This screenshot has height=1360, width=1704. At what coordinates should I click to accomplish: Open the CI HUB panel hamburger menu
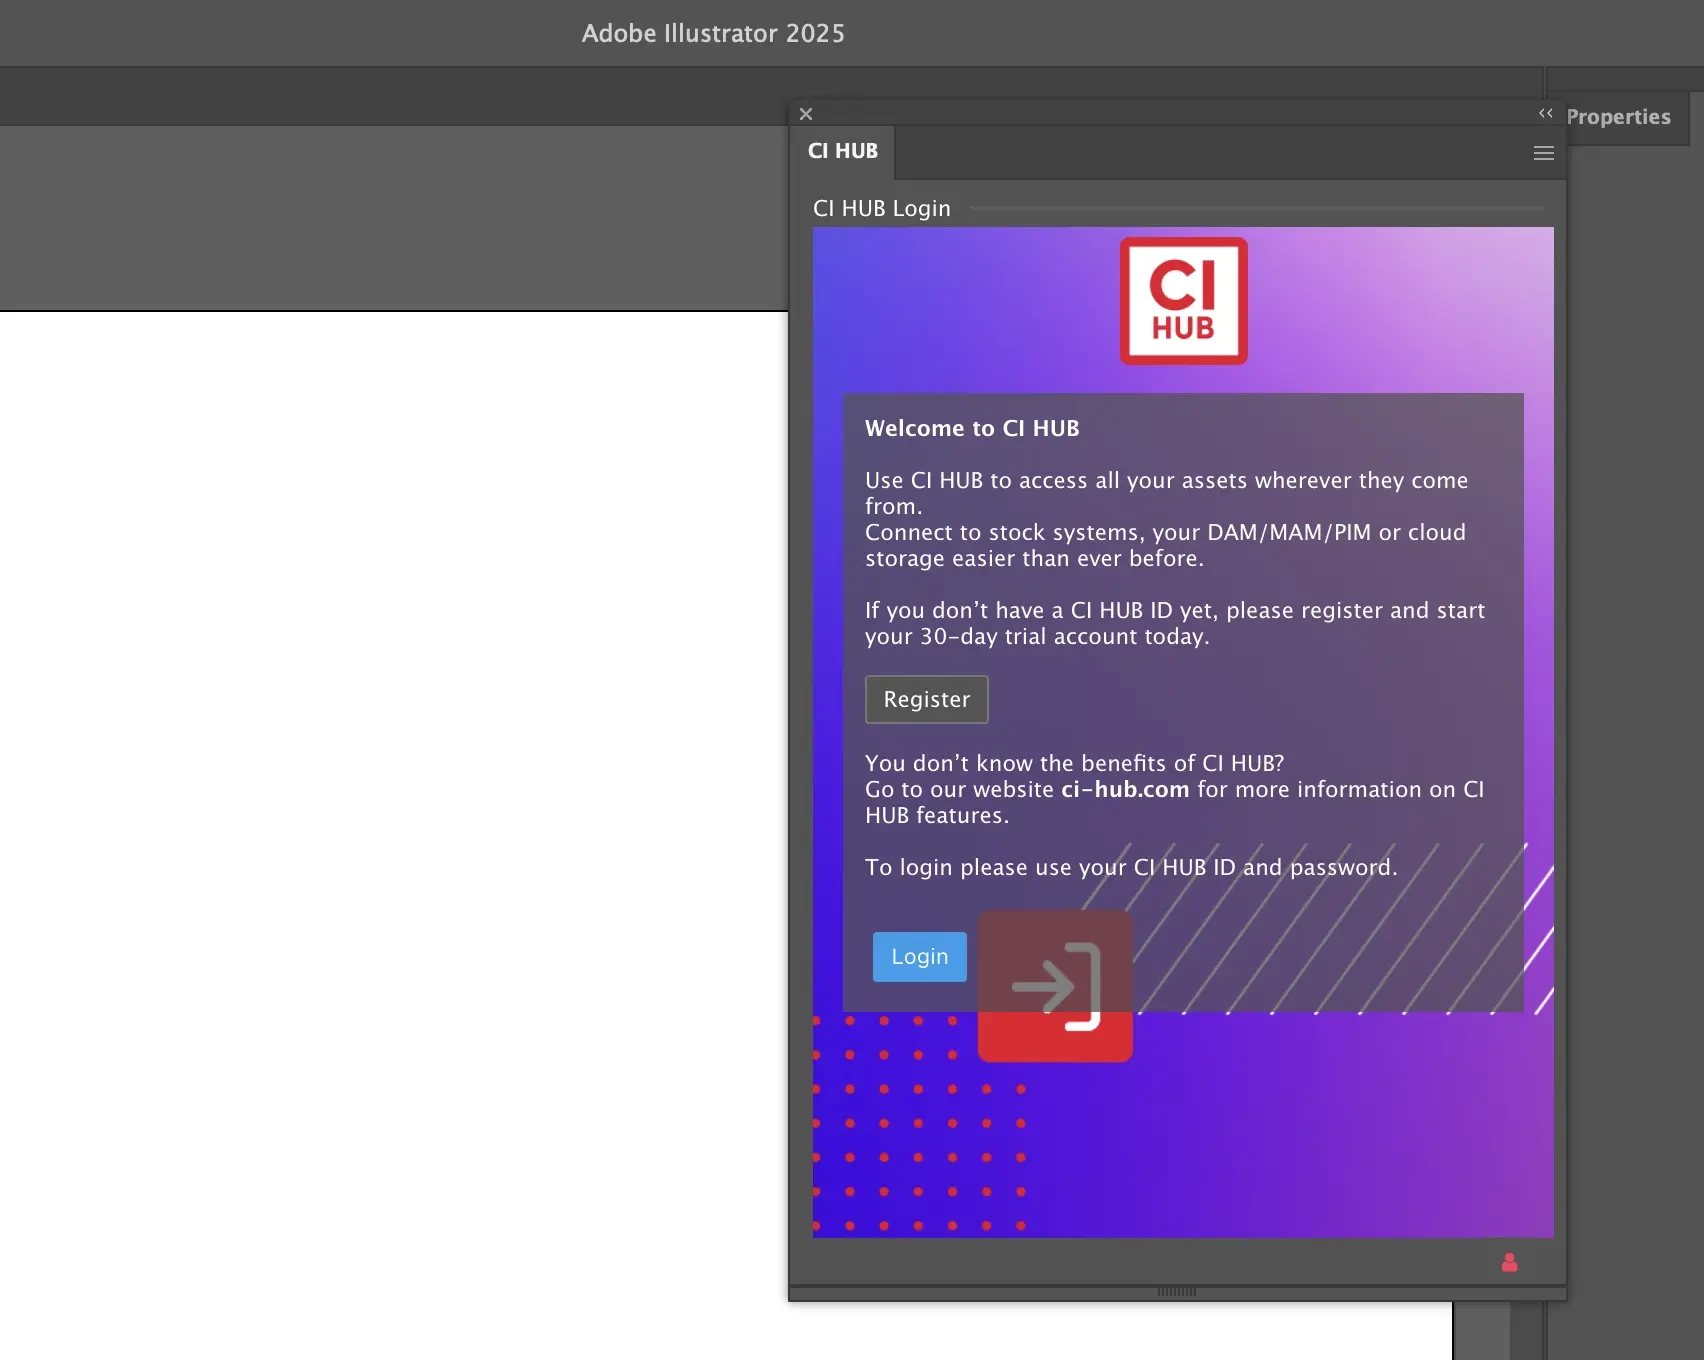(1543, 153)
